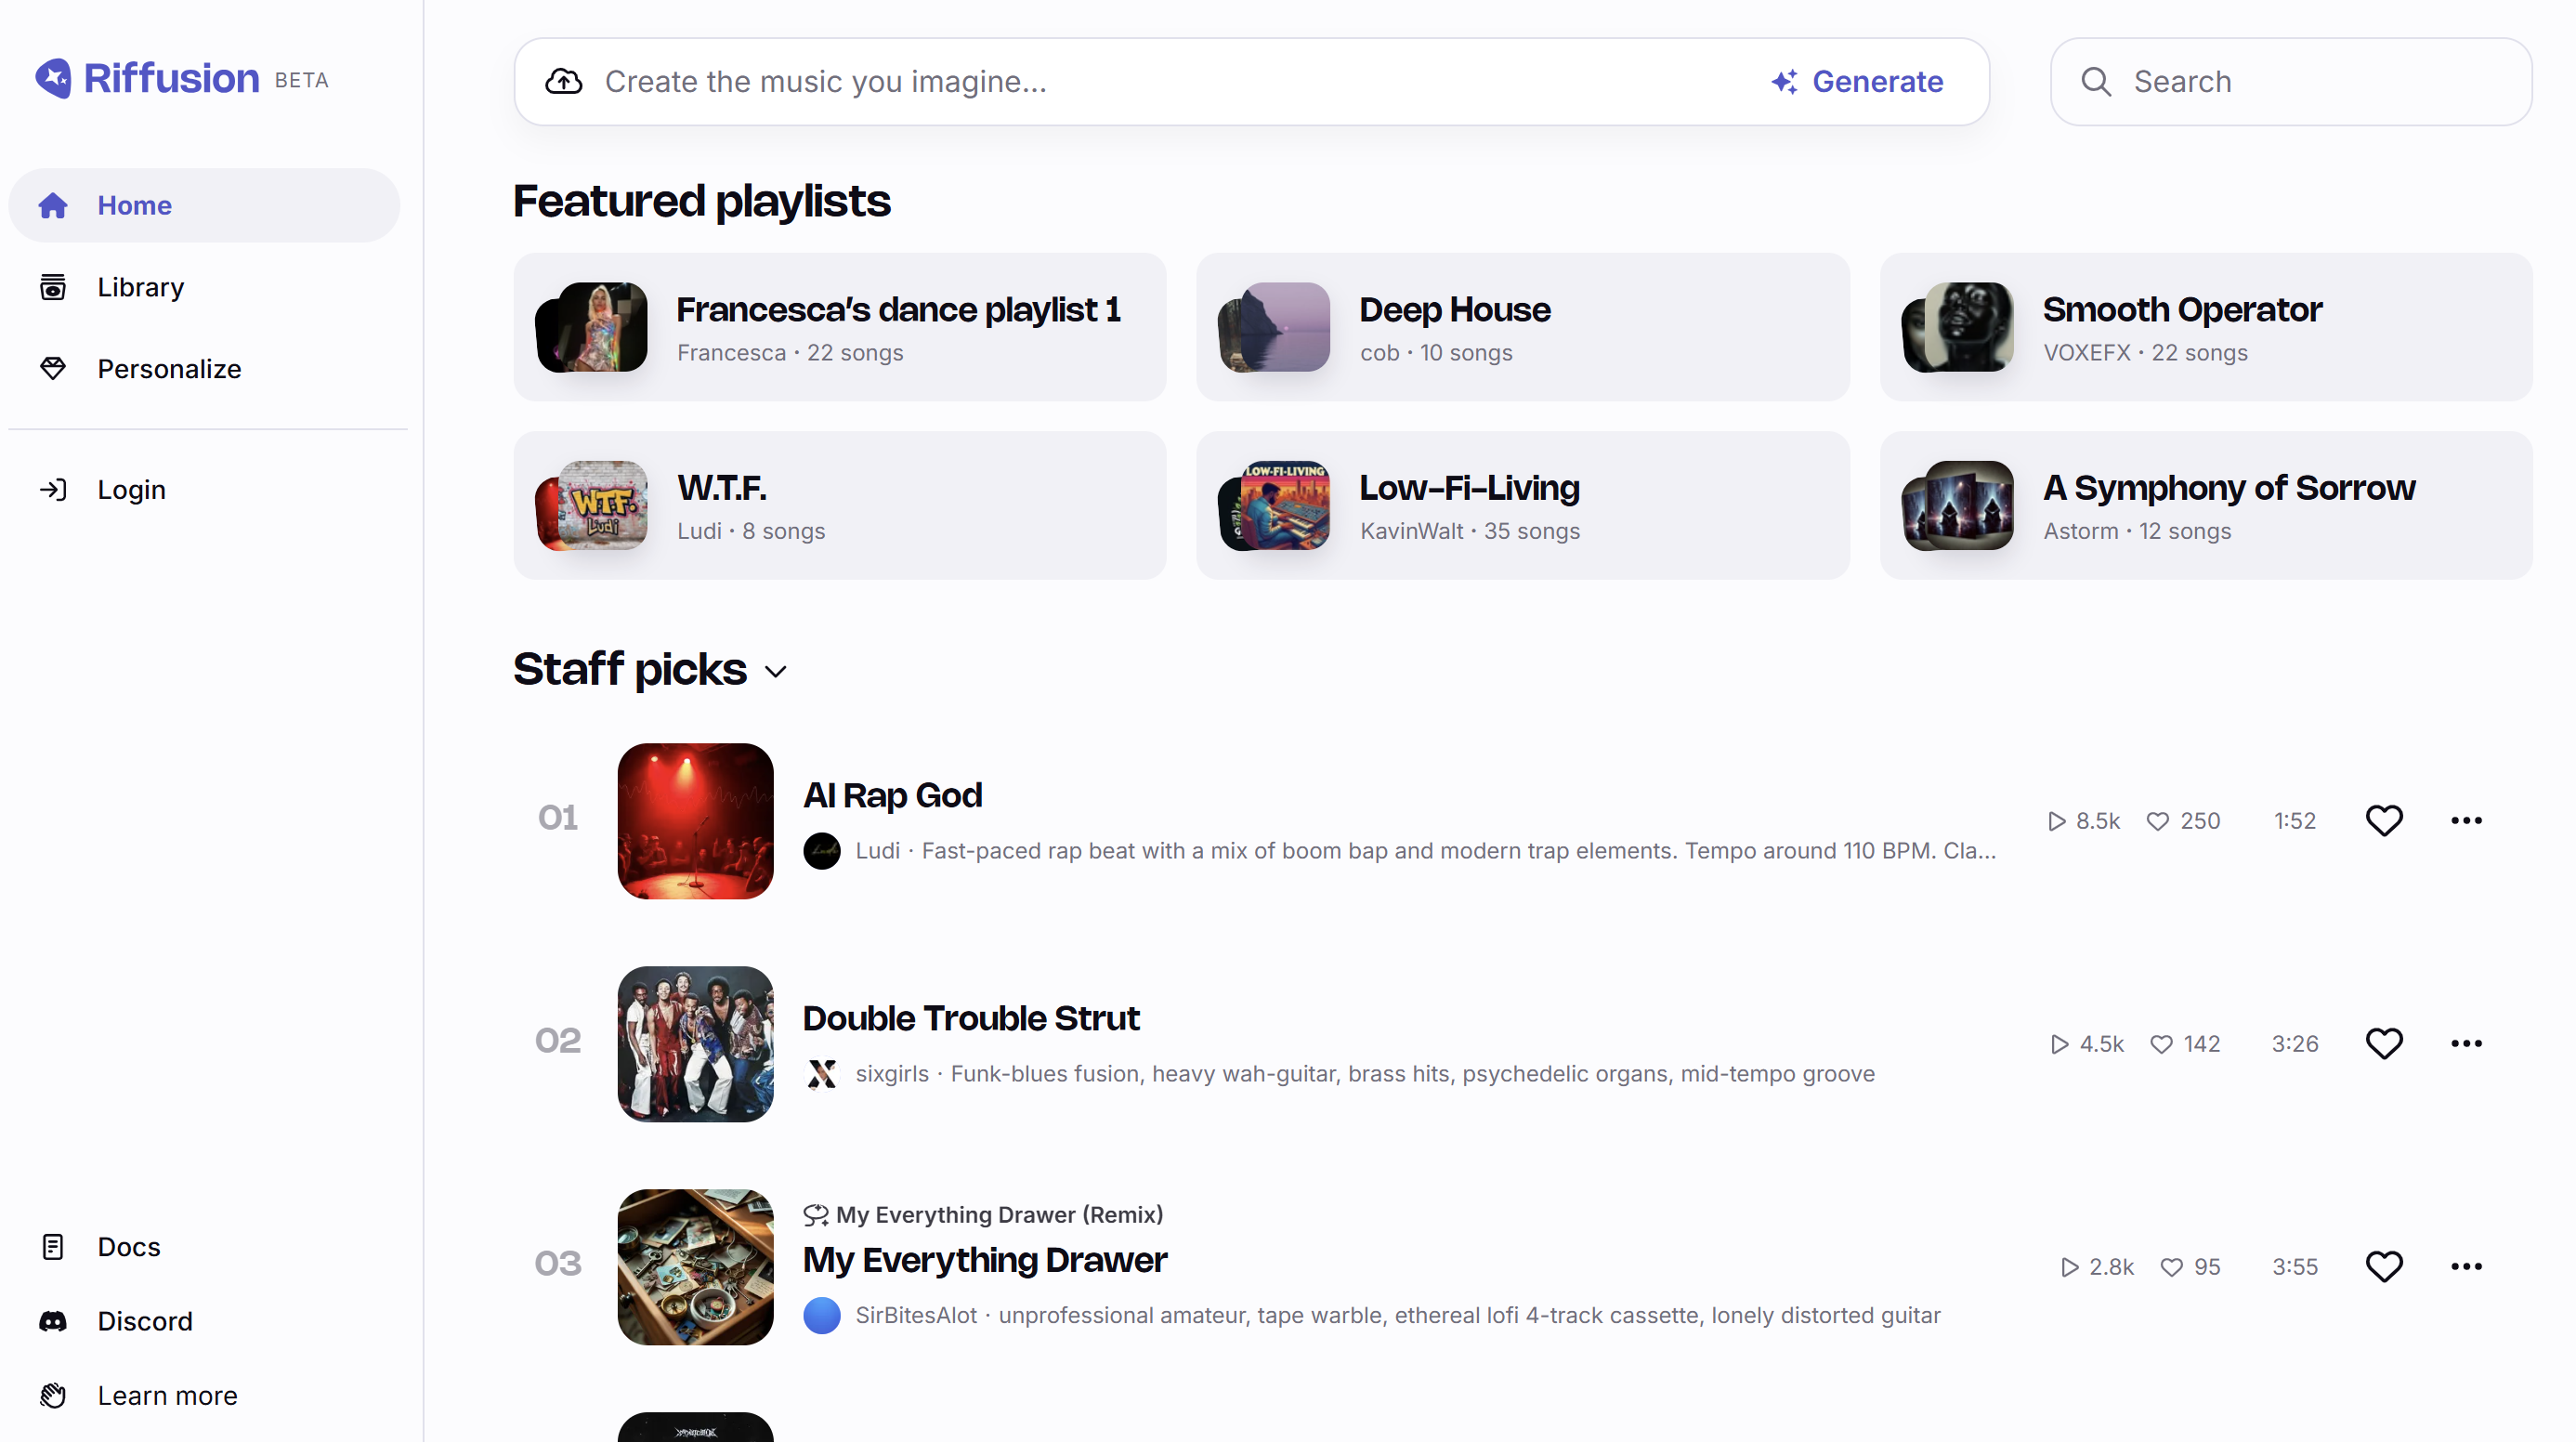Like the AI Rap God song

tap(2384, 820)
